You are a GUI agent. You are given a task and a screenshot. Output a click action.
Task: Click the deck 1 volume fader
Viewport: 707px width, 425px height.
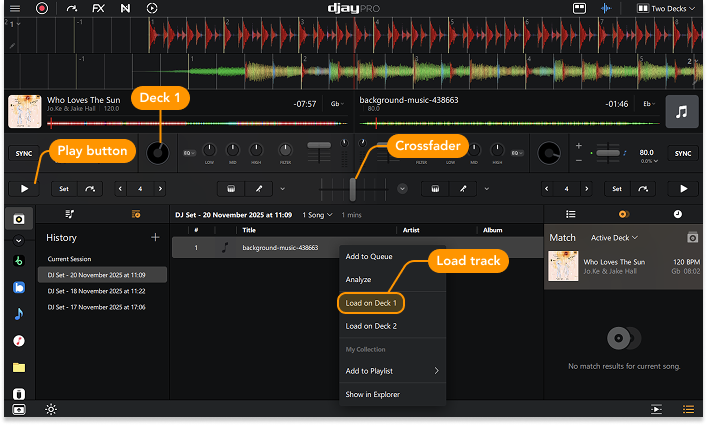[x=319, y=145]
